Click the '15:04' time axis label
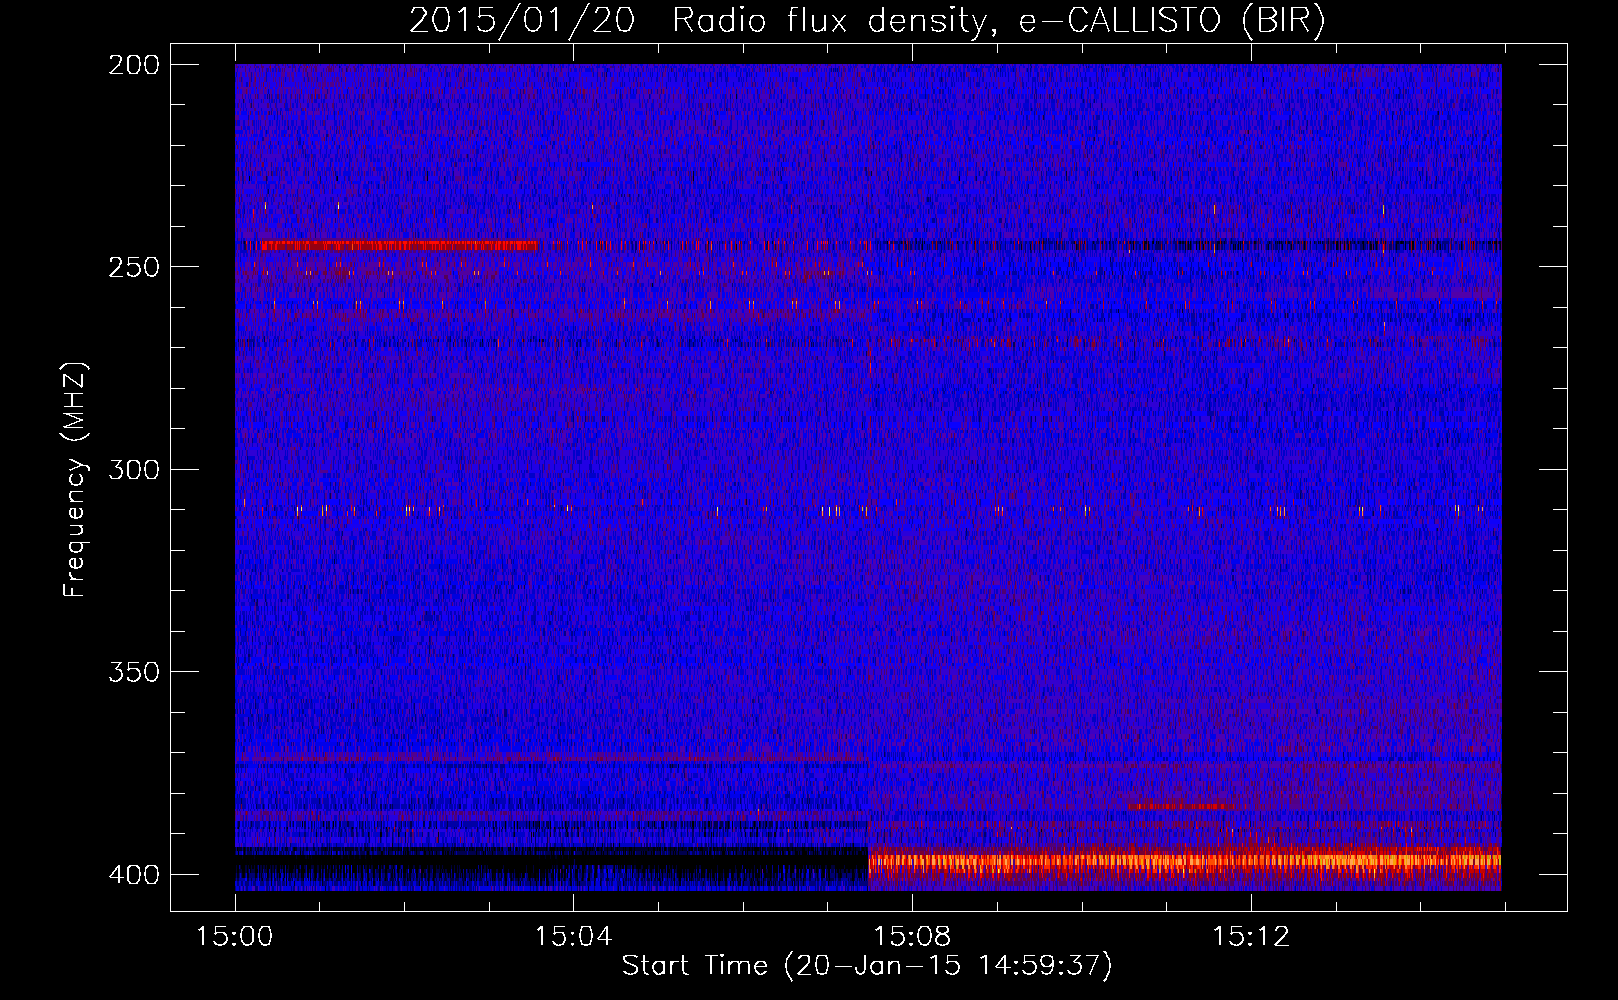This screenshot has width=1618, height=1000. tap(573, 937)
